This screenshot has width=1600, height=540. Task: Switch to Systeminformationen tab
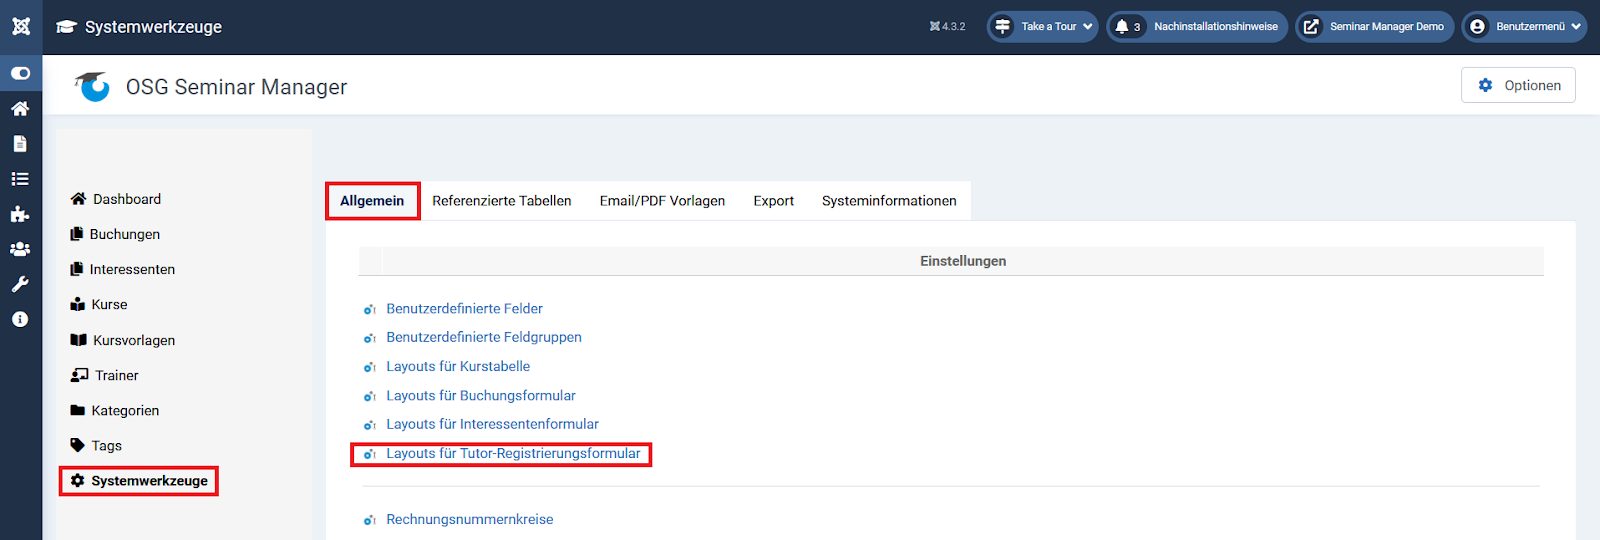(889, 201)
